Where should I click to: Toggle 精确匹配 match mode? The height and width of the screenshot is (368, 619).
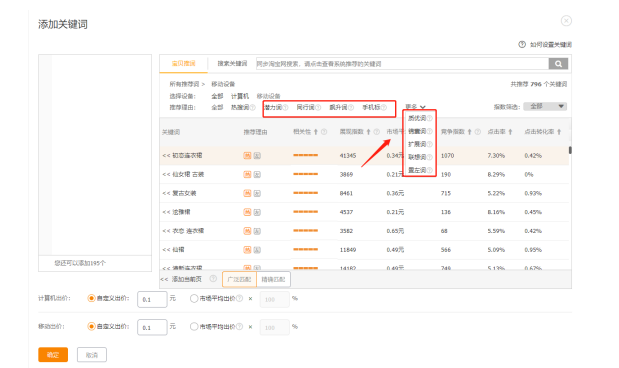tap(273, 280)
